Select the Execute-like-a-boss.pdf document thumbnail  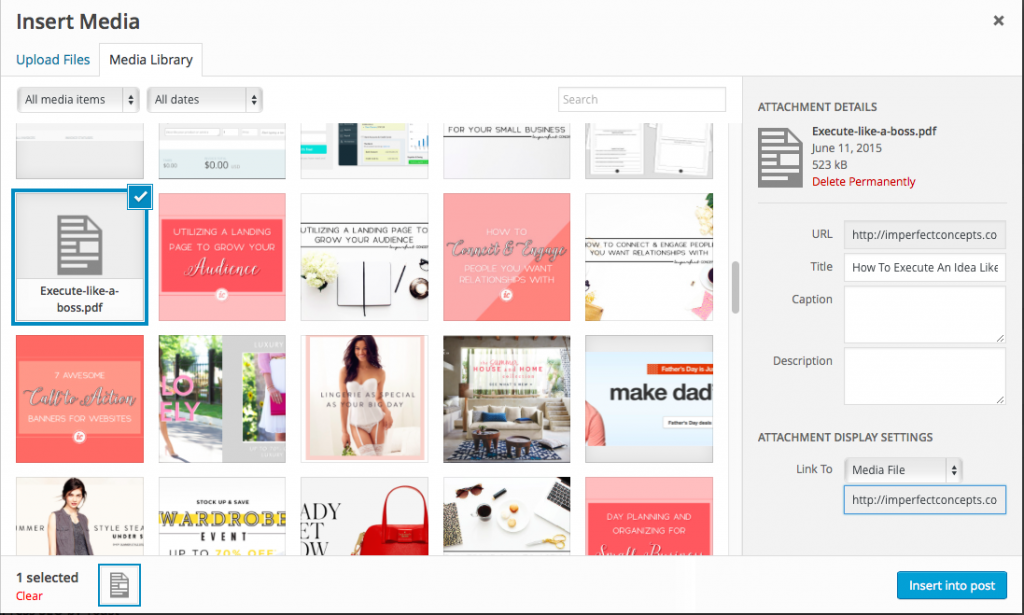[80, 257]
